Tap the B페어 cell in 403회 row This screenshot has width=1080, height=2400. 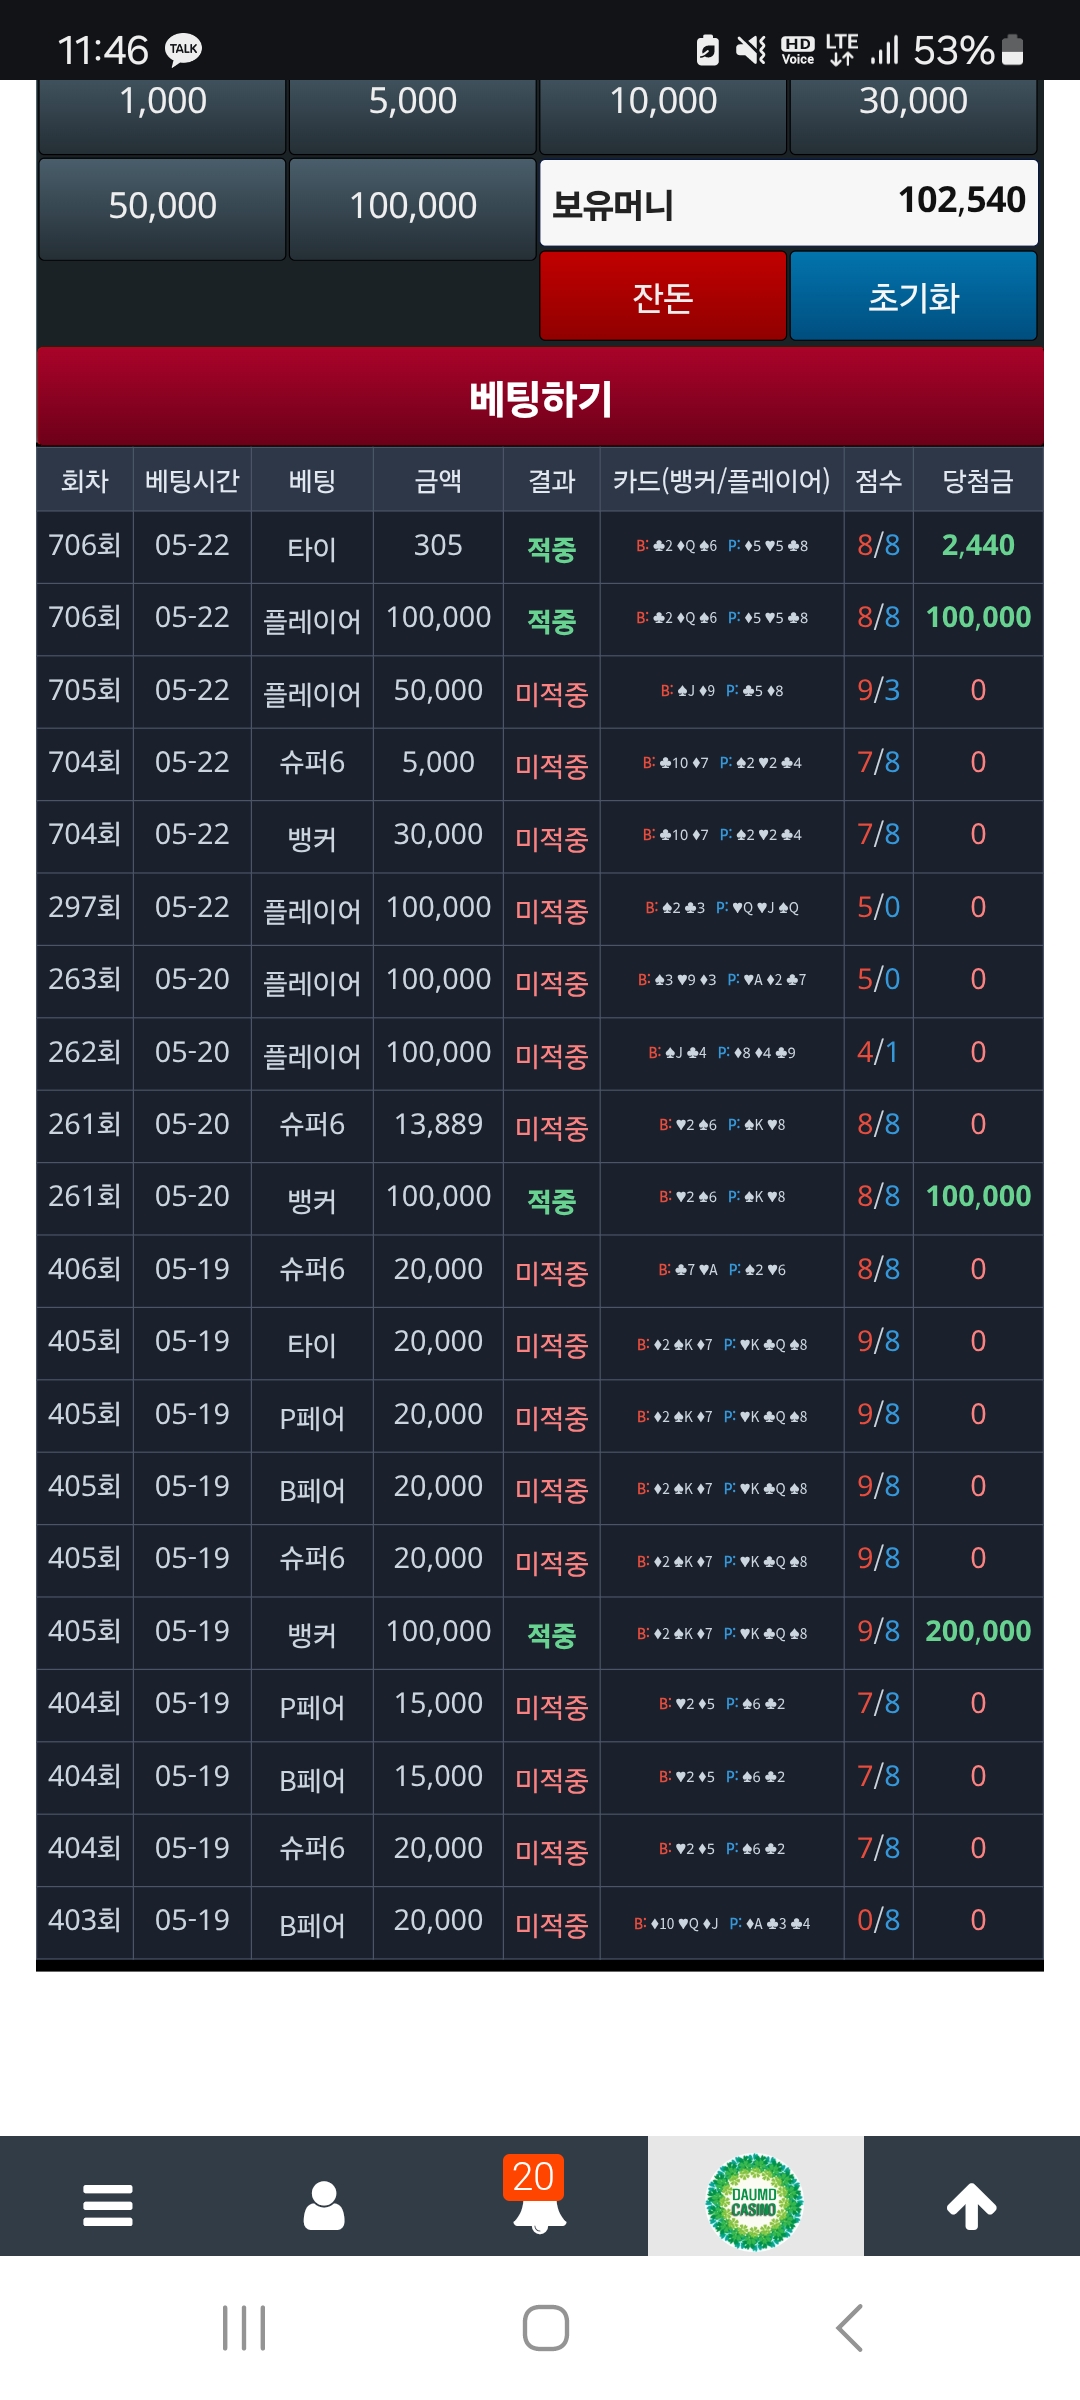pos(312,1924)
